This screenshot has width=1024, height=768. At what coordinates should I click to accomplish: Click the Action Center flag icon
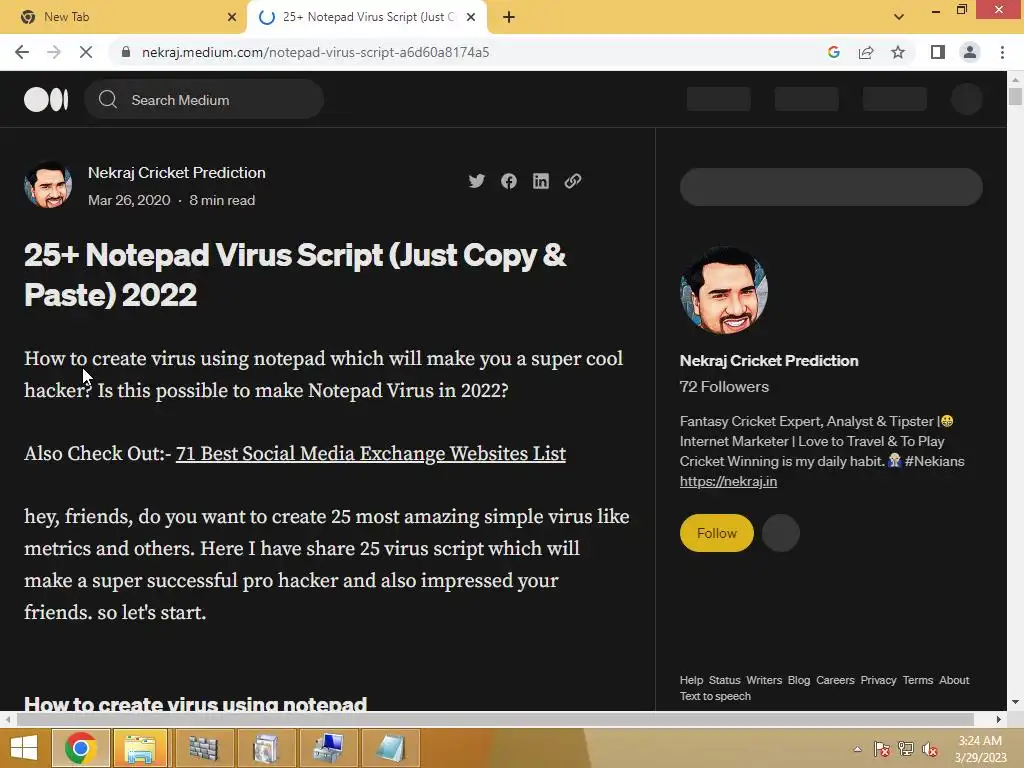pyautogui.click(x=882, y=749)
